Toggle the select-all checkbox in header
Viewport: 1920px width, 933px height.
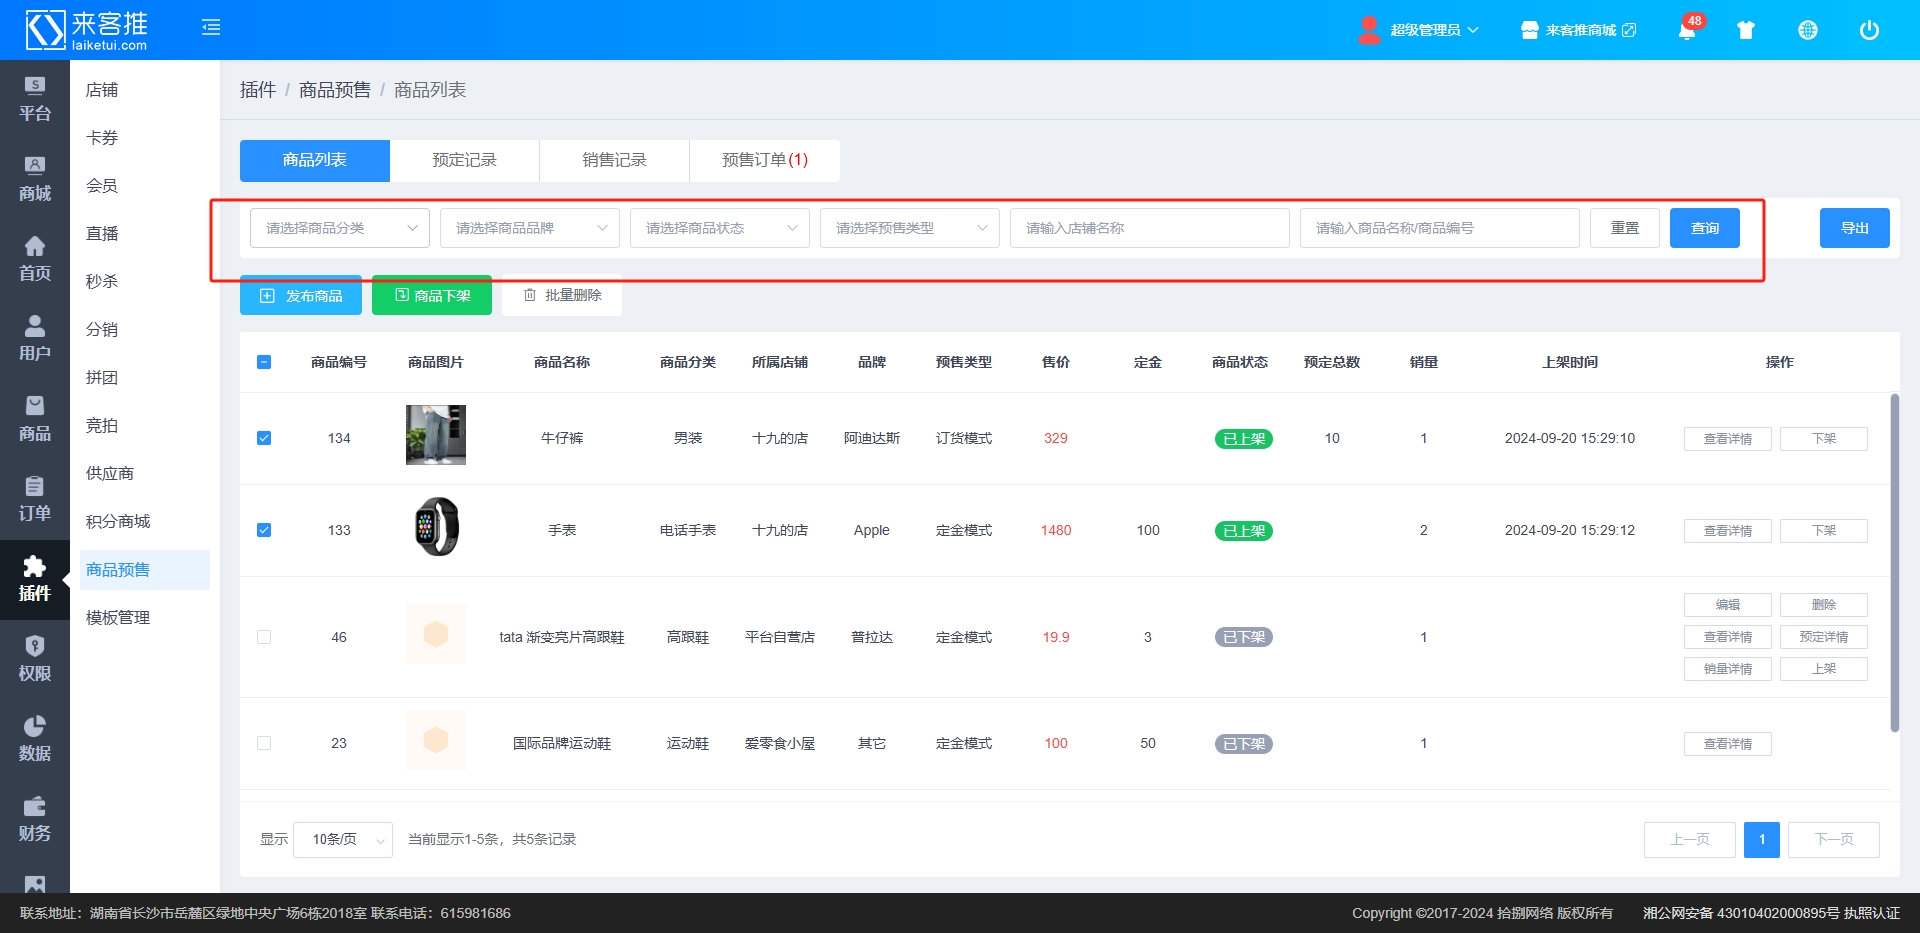264,362
